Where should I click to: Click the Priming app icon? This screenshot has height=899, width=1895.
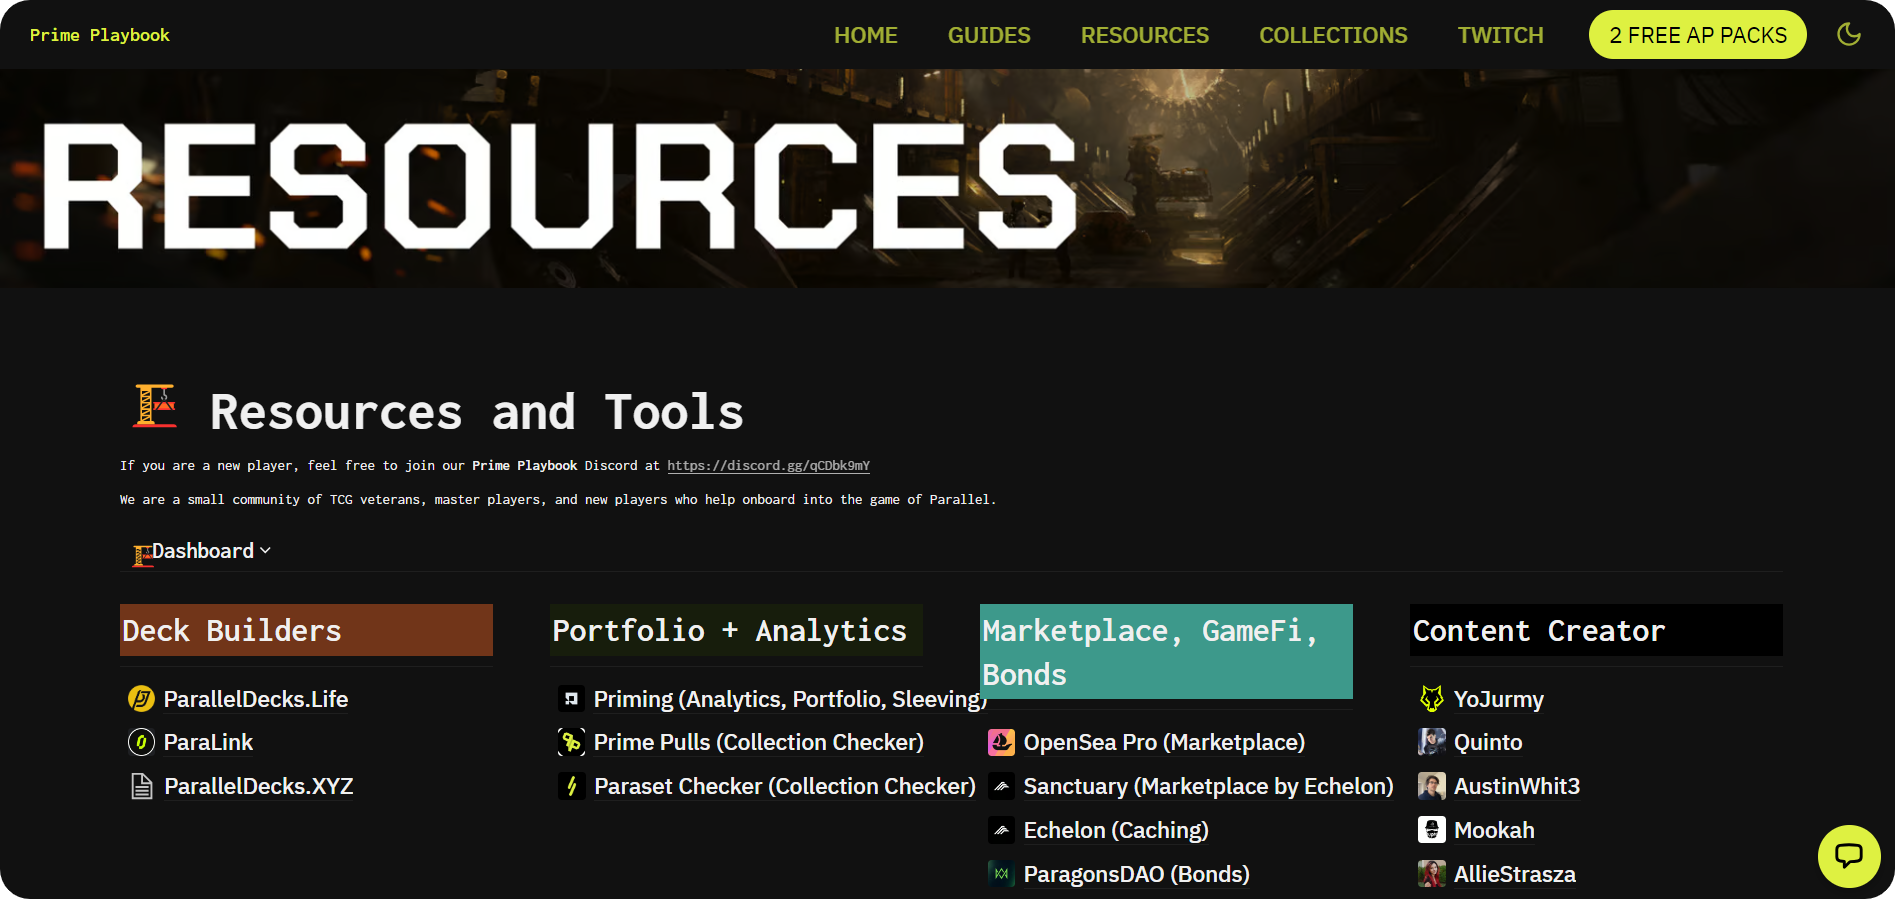571,699
